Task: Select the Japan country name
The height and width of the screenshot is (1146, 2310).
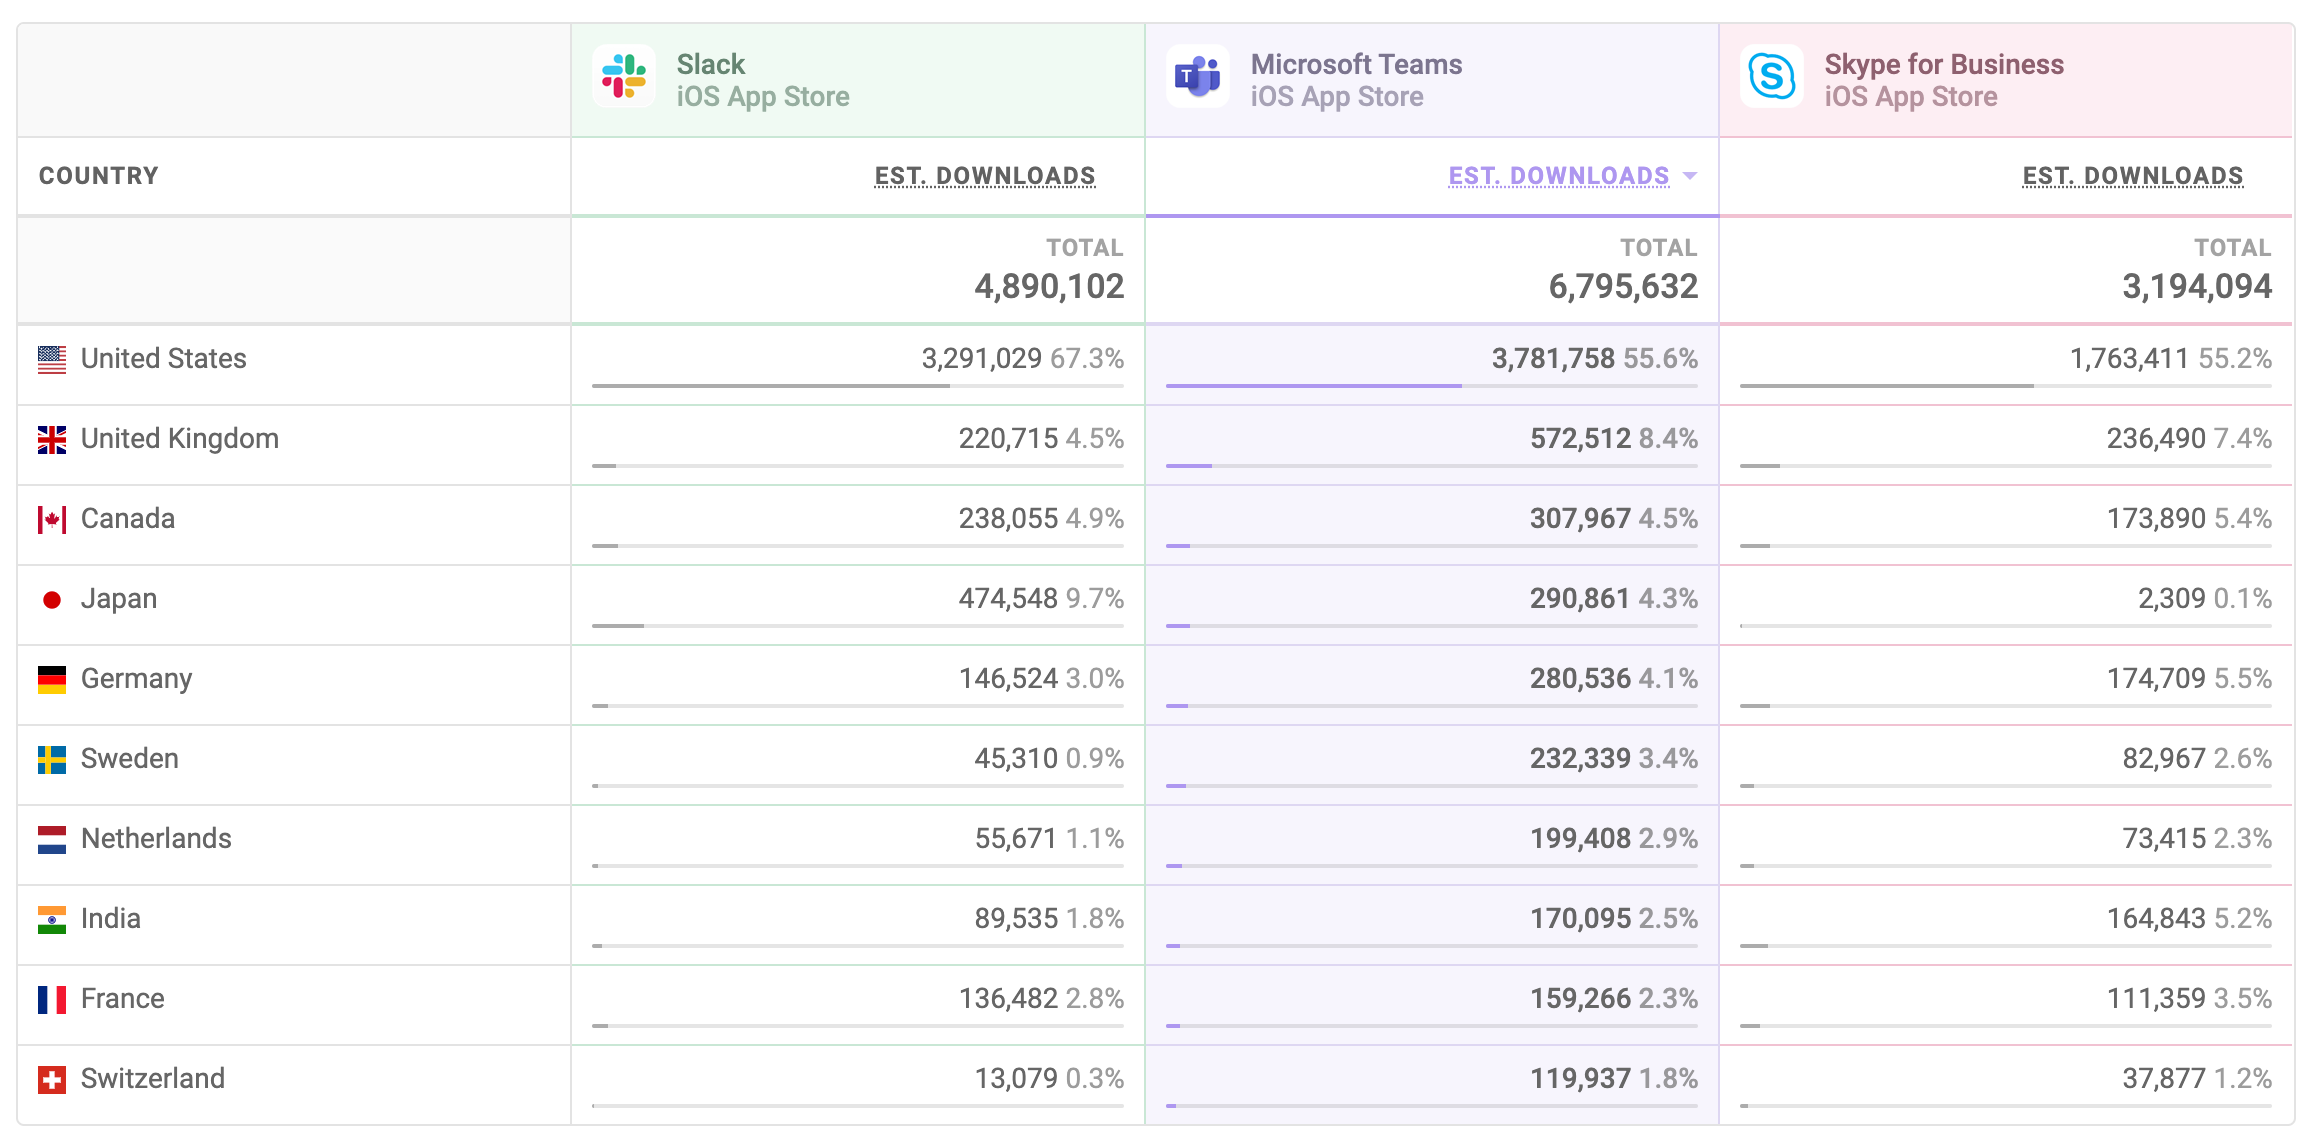Action: tap(119, 598)
